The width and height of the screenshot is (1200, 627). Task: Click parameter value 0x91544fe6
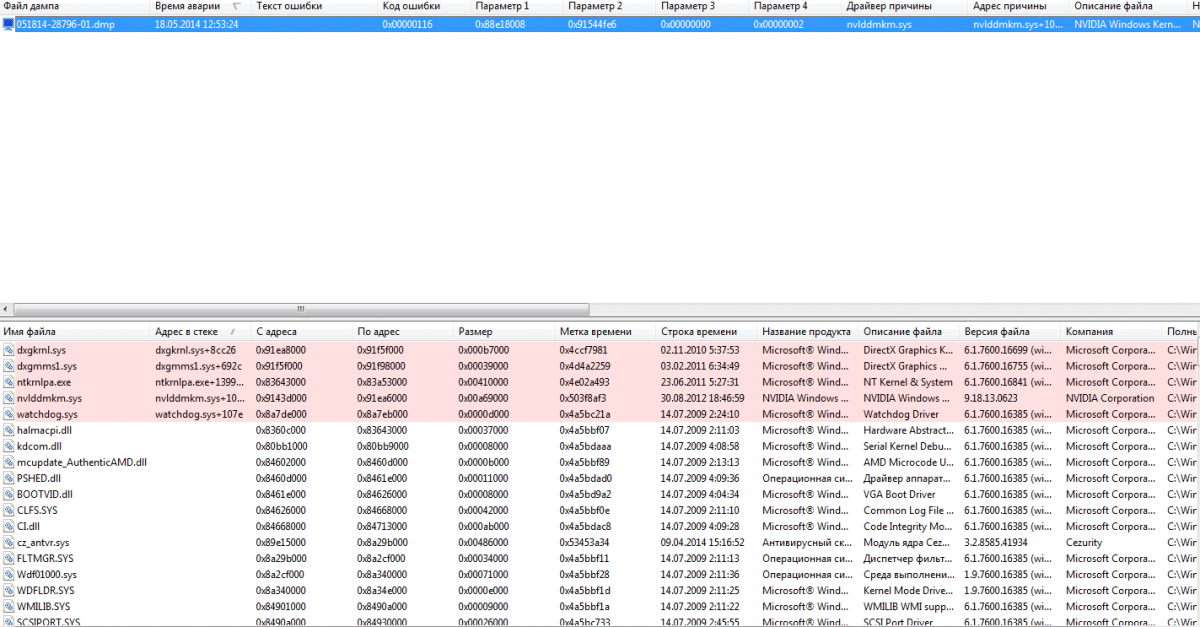point(593,22)
